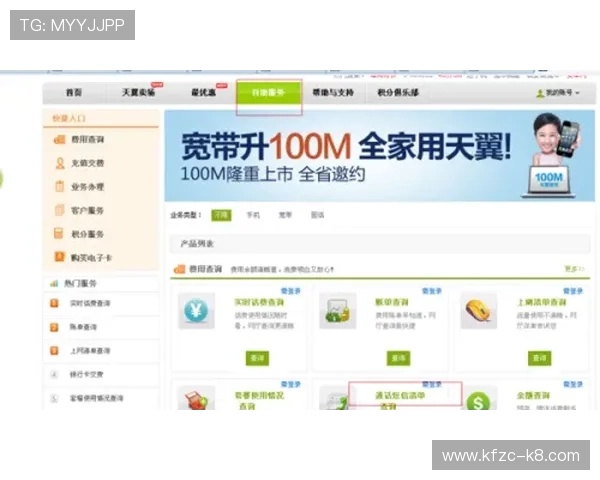
Task: Open 购买电子卡 in the quick-entry list
Action: 91,258
